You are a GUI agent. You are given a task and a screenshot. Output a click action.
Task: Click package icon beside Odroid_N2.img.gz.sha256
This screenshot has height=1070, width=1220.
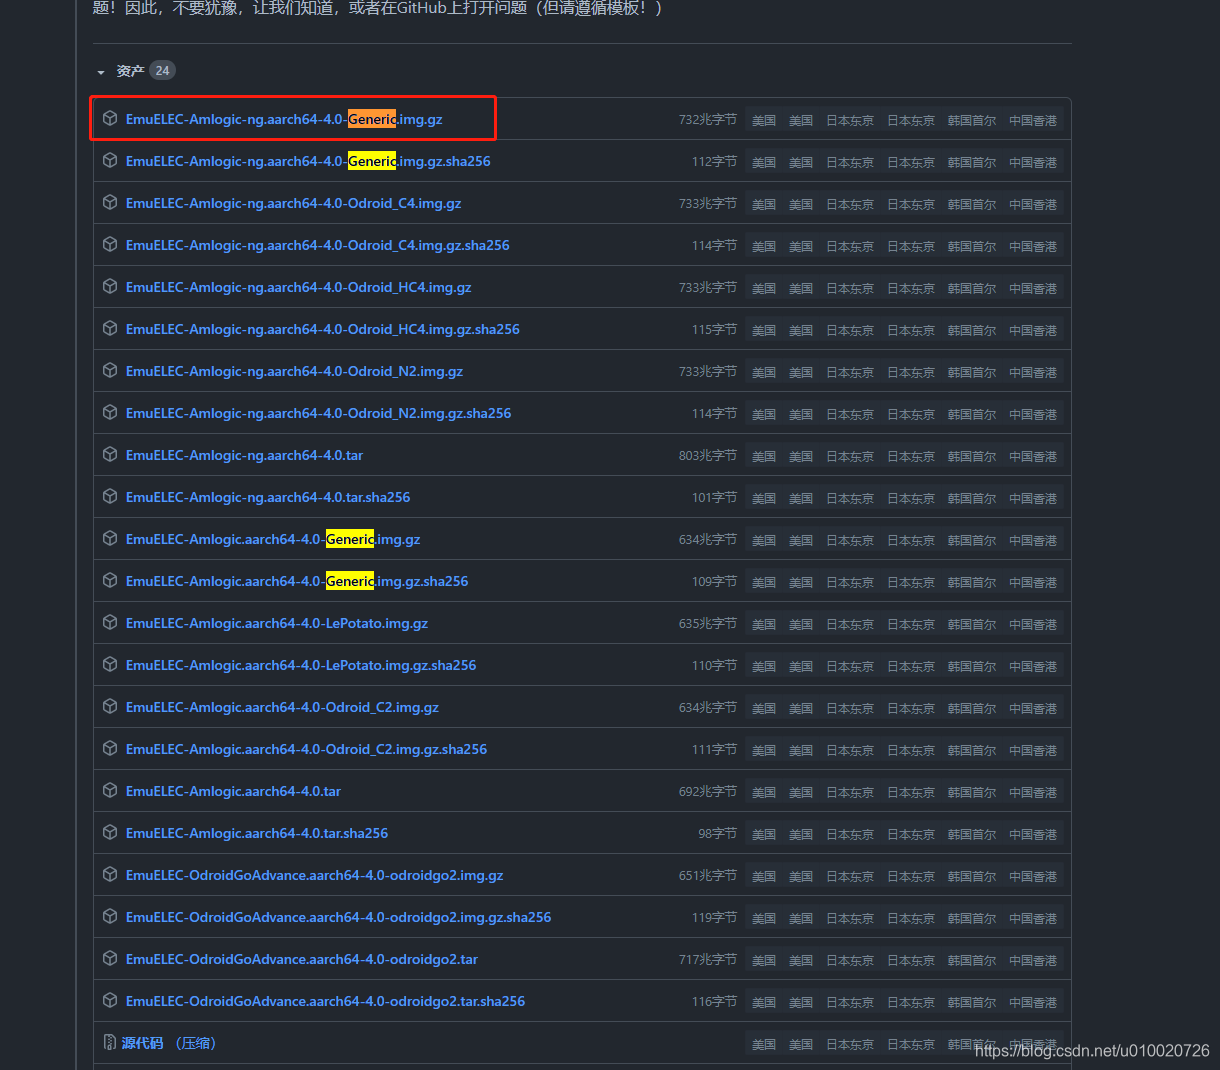pos(110,412)
